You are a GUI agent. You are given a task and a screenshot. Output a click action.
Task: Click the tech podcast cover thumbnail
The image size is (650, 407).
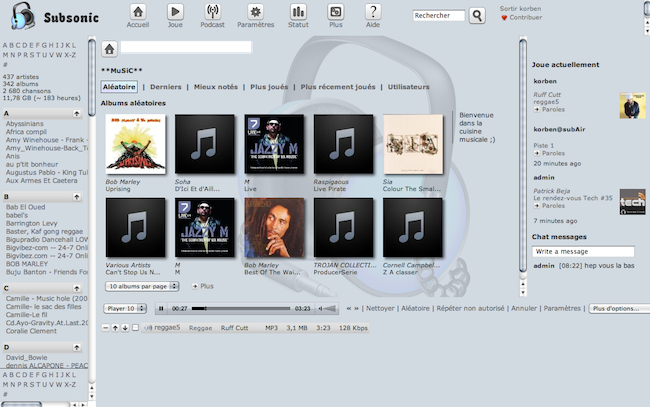[x=632, y=202]
